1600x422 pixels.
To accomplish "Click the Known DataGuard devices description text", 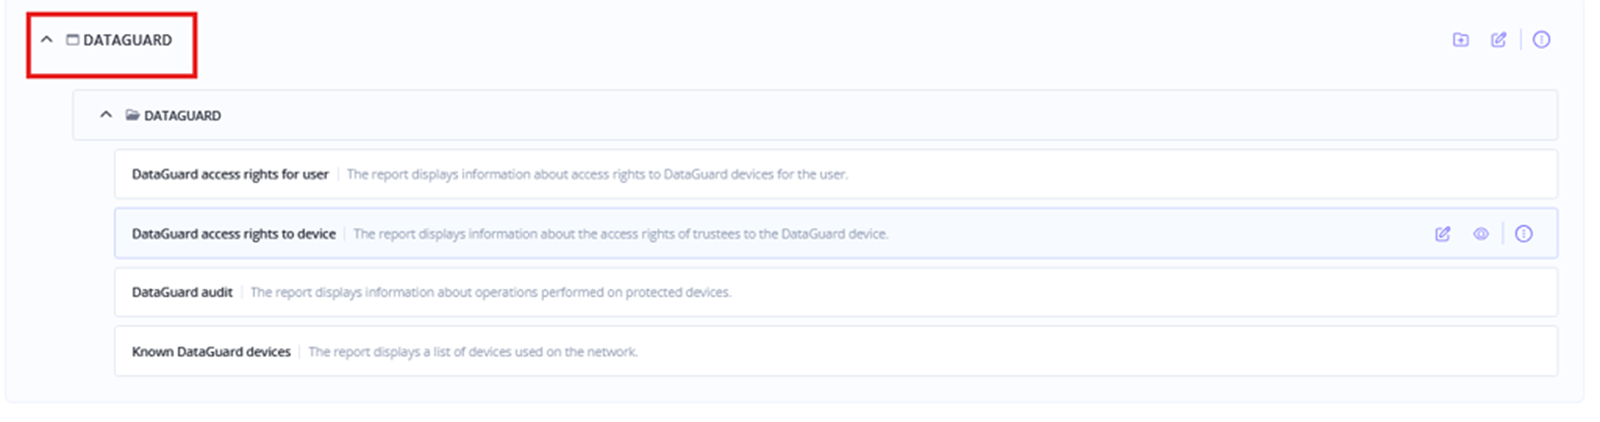I will point(472,352).
